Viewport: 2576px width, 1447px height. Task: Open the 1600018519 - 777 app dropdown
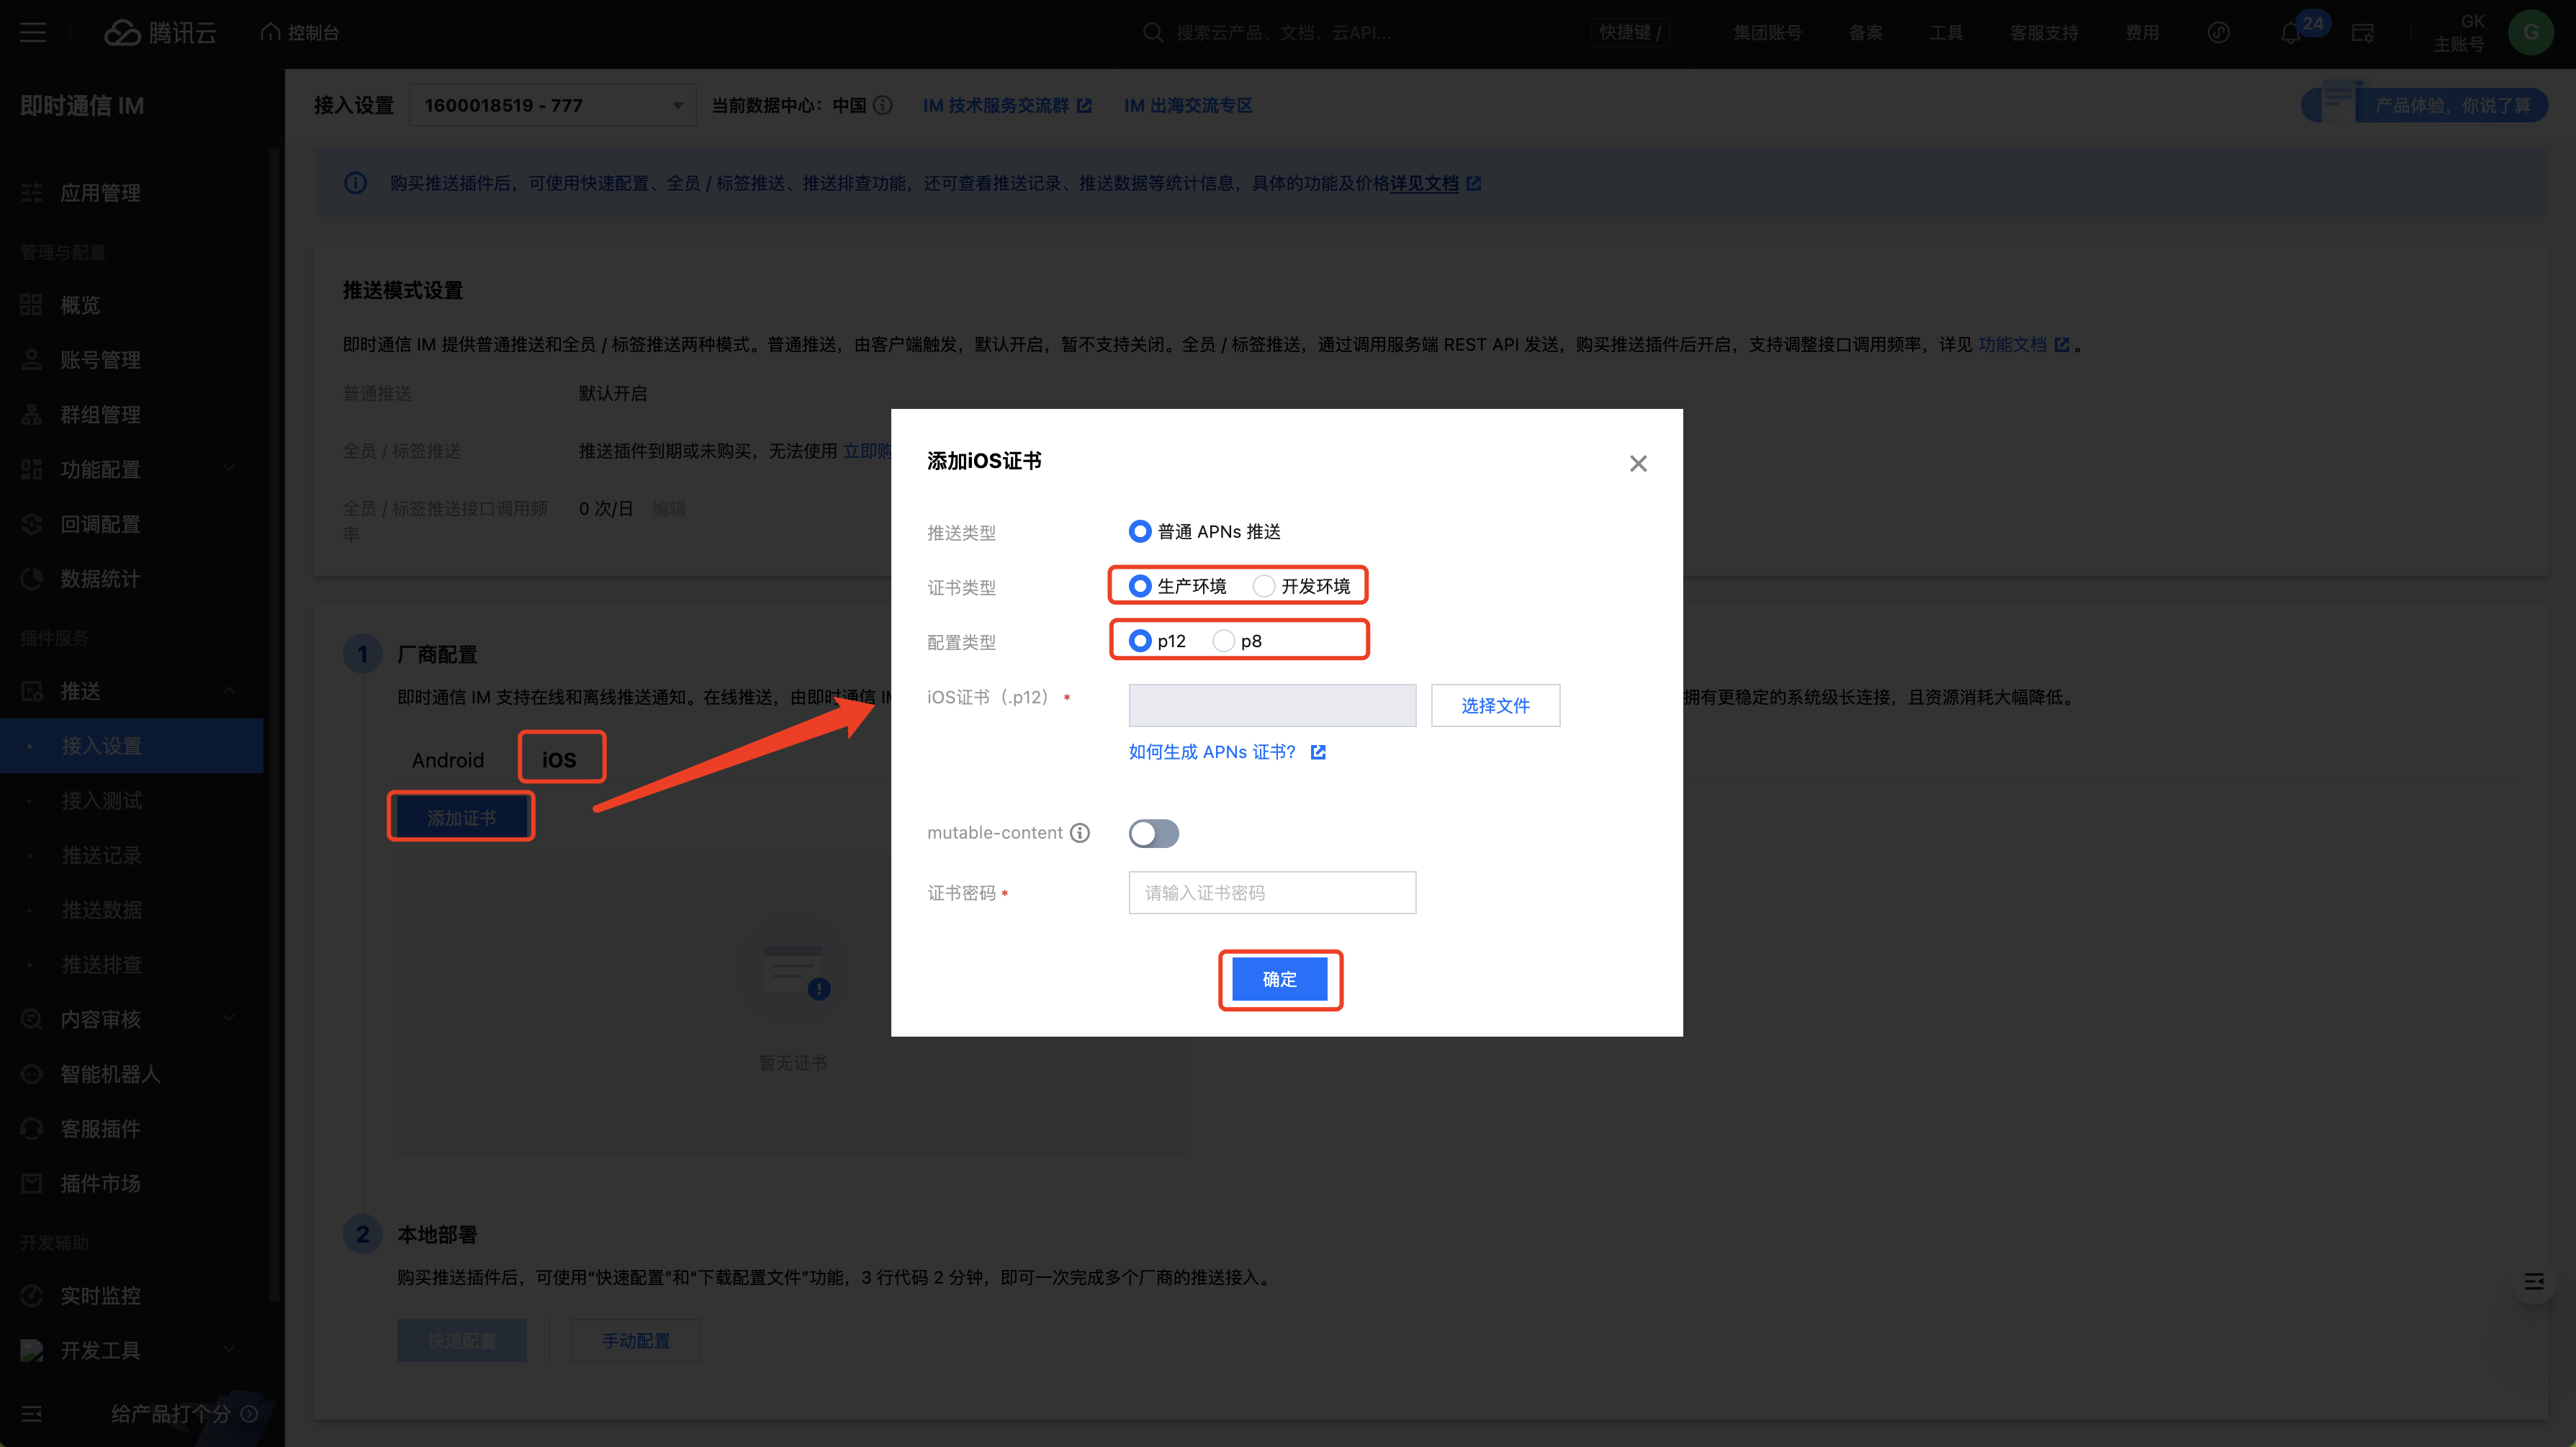[553, 106]
